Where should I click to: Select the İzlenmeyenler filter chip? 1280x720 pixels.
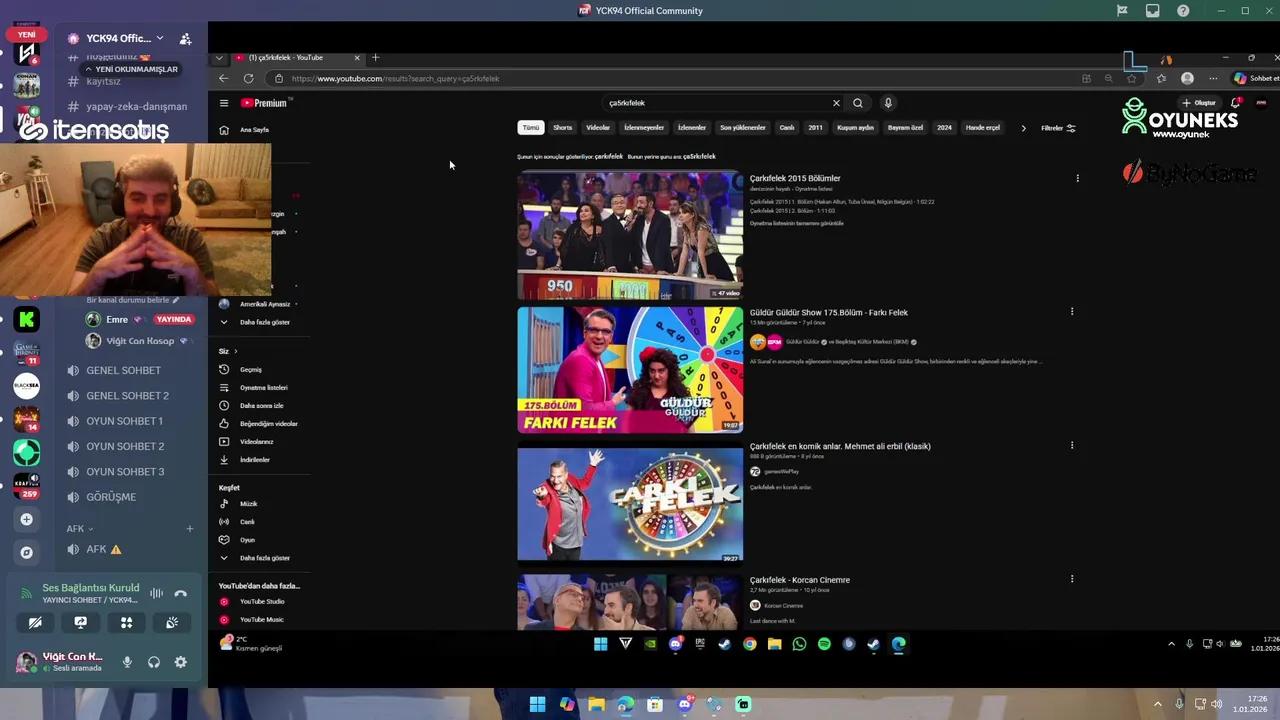coord(644,128)
